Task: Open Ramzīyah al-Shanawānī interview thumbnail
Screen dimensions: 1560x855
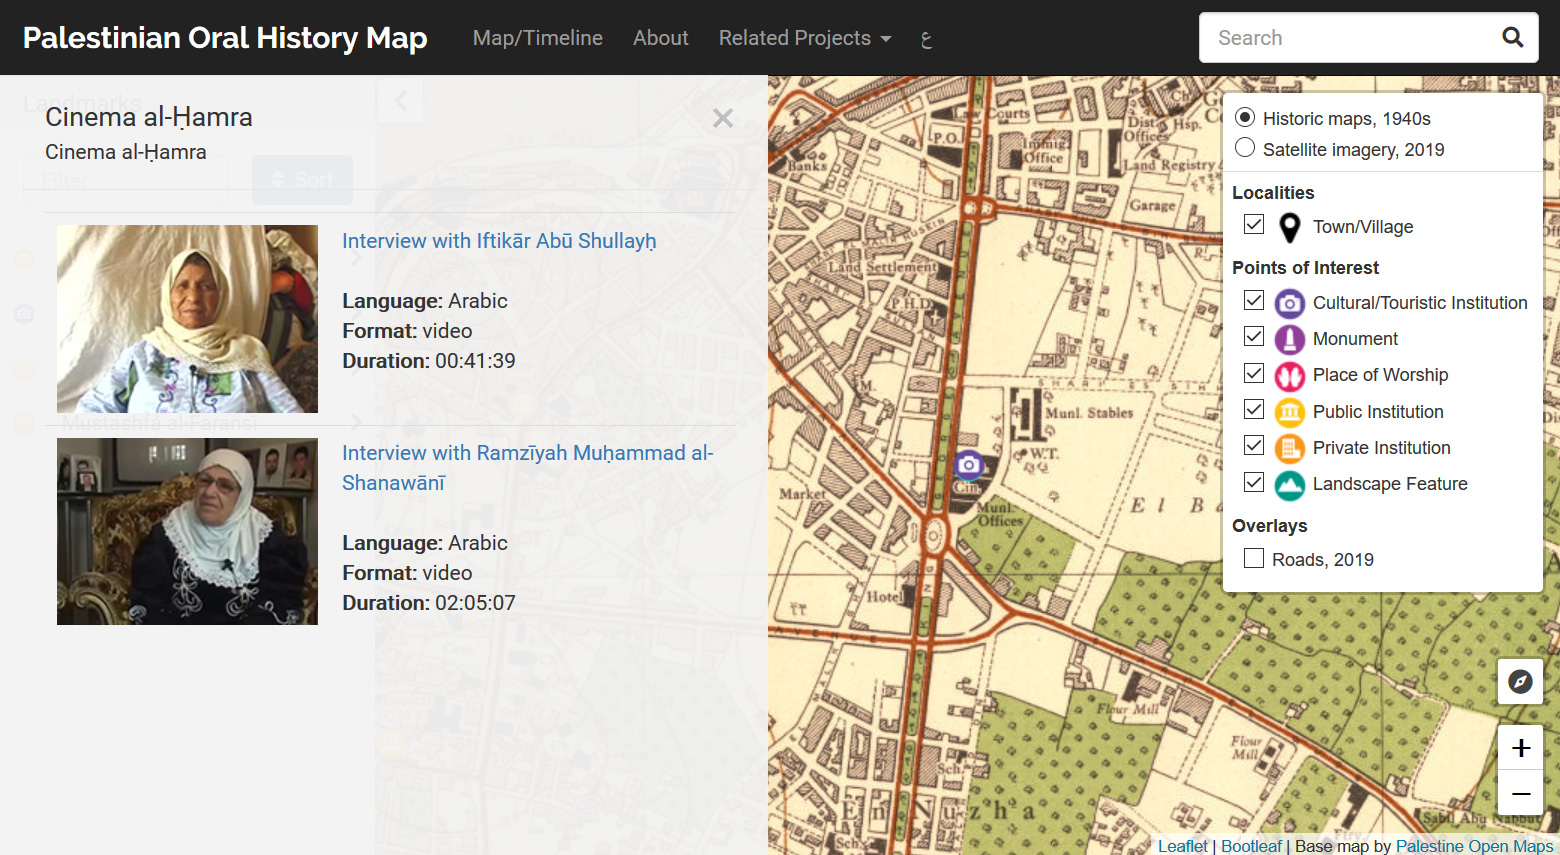Action: pos(187,531)
